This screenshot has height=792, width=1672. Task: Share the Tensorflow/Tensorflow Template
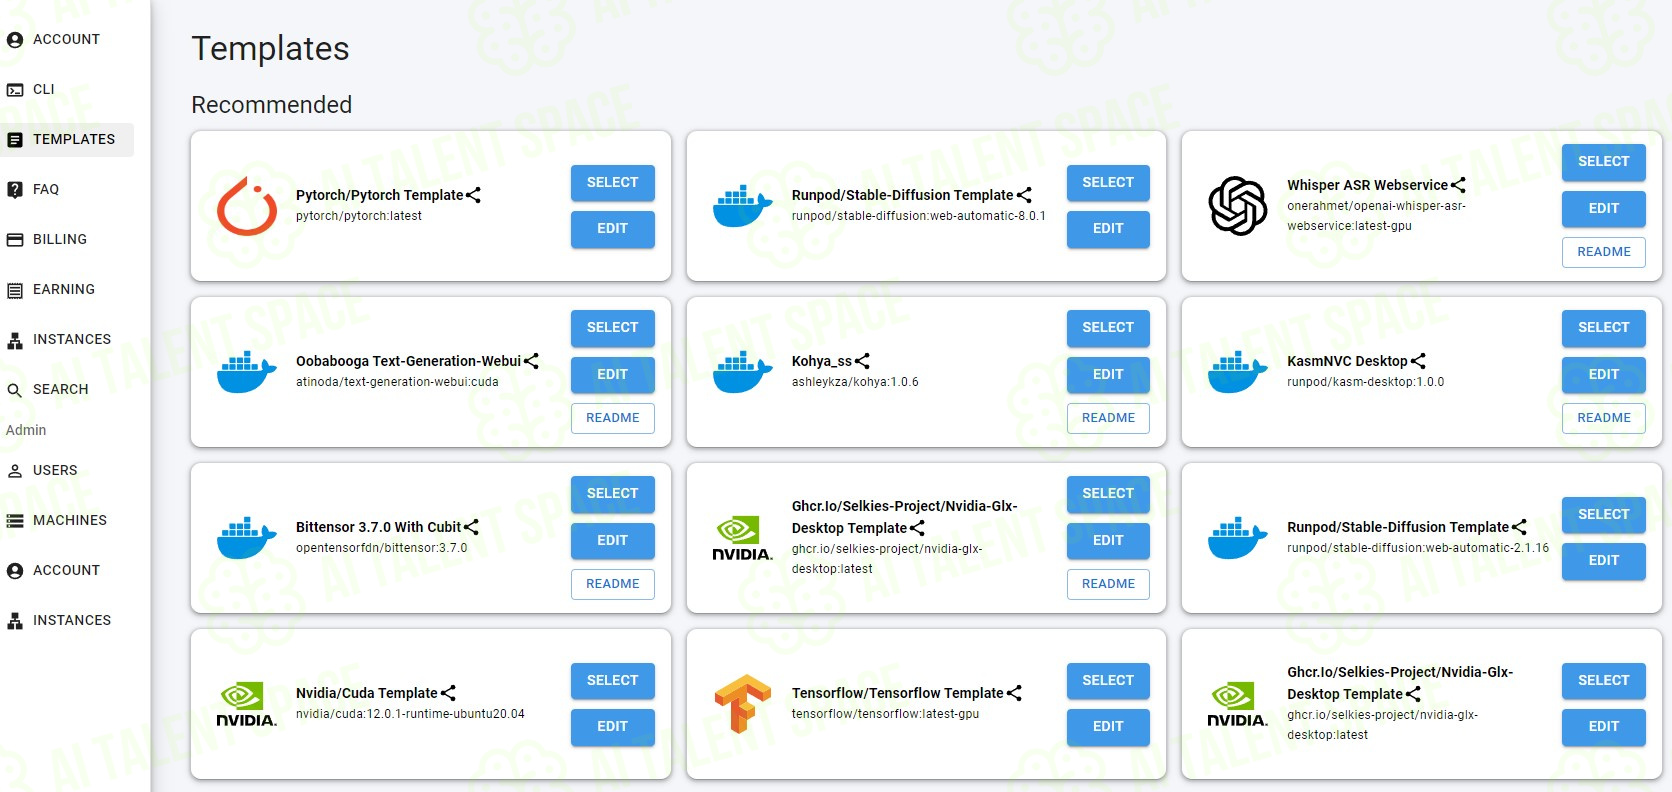pos(1014,693)
